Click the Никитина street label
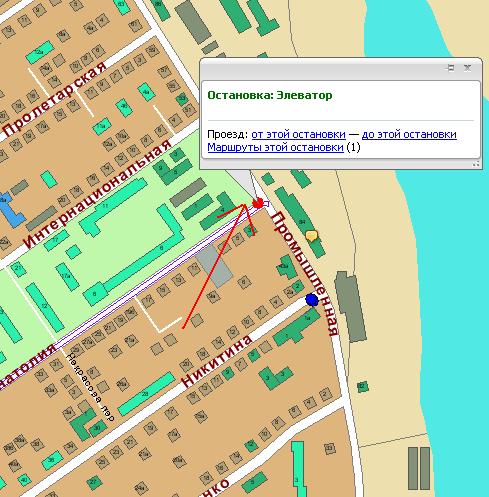The image size is (489, 497). tap(216, 361)
